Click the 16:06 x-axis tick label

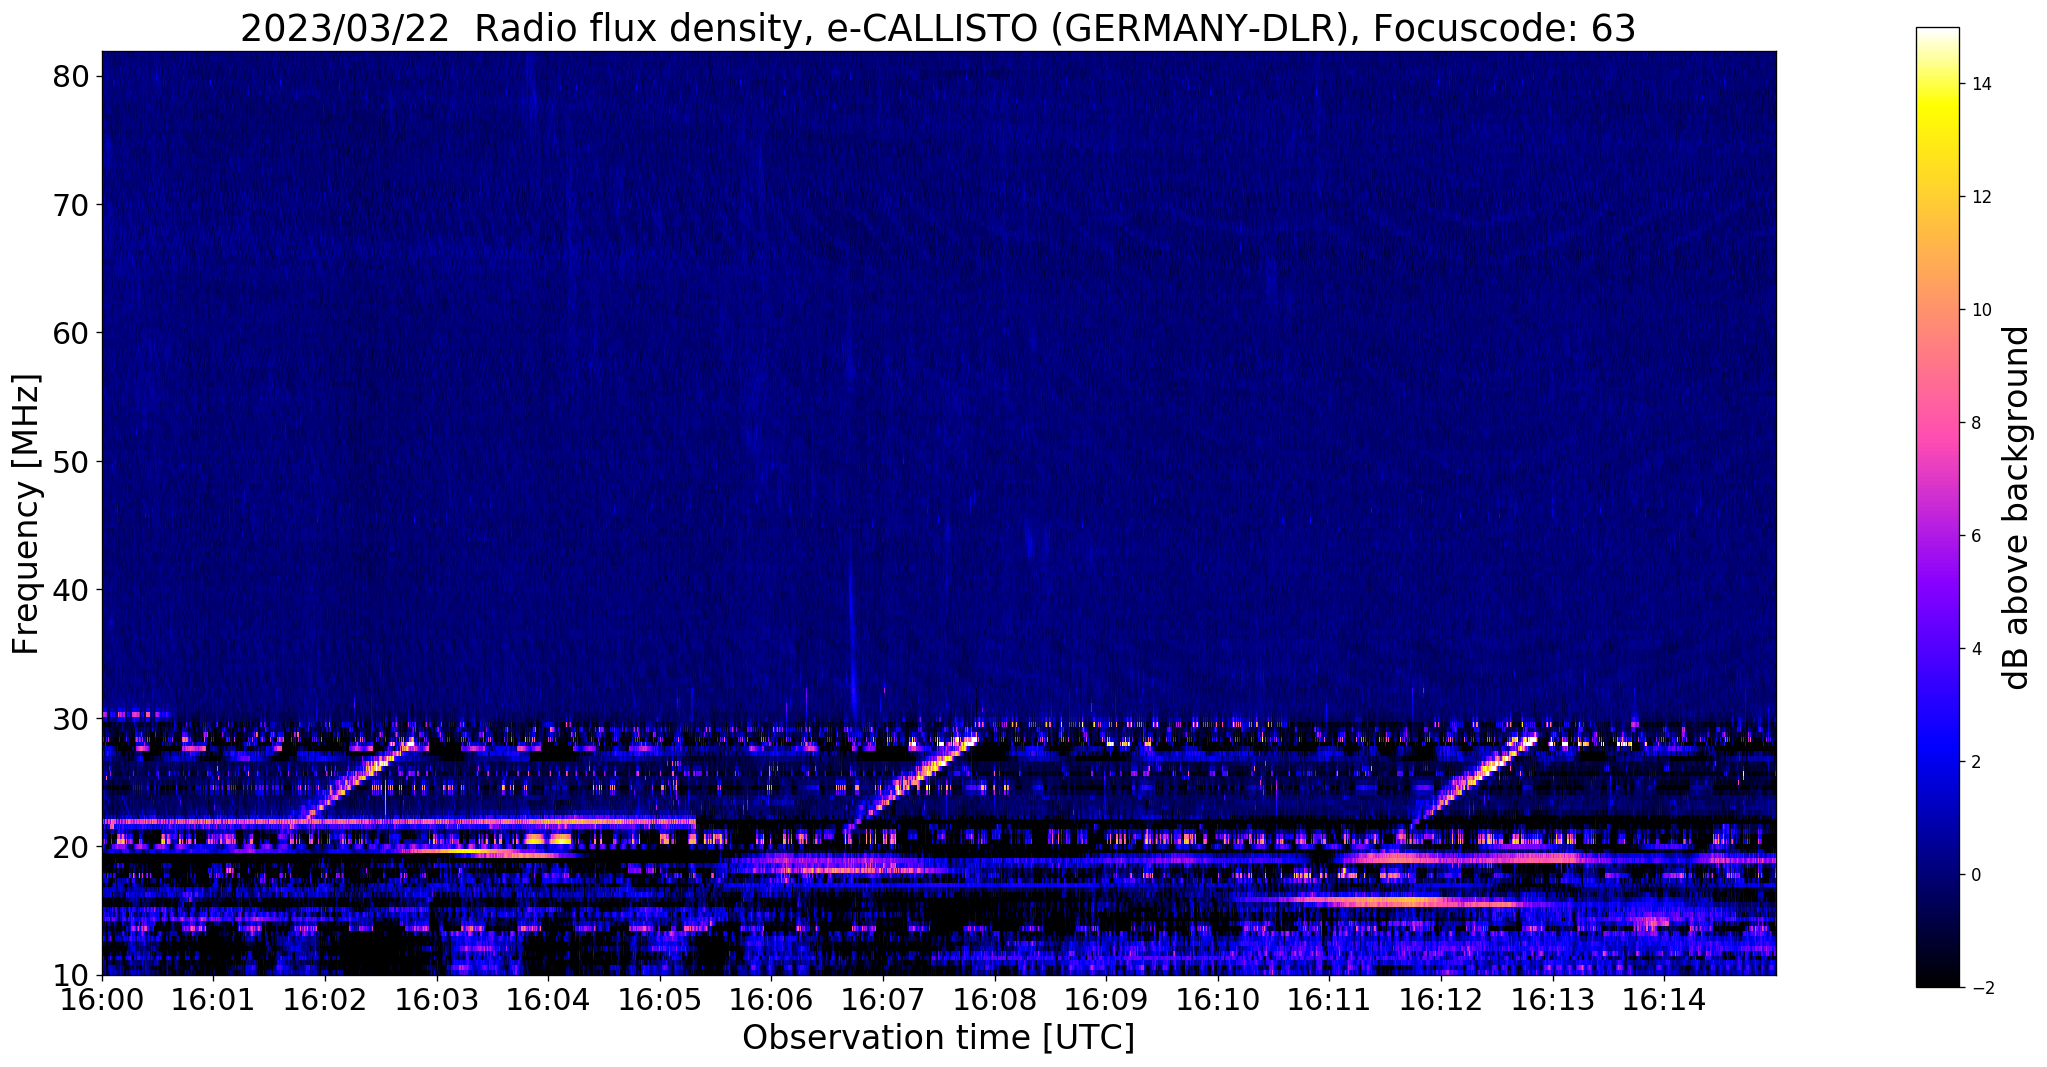coord(771,1000)
